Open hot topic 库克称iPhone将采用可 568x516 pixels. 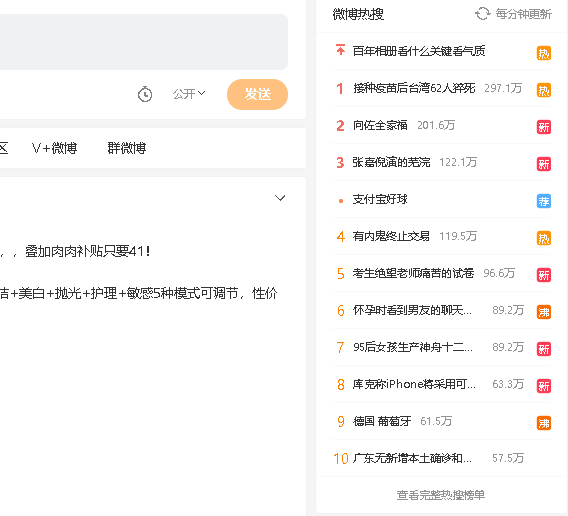[414, 384]
